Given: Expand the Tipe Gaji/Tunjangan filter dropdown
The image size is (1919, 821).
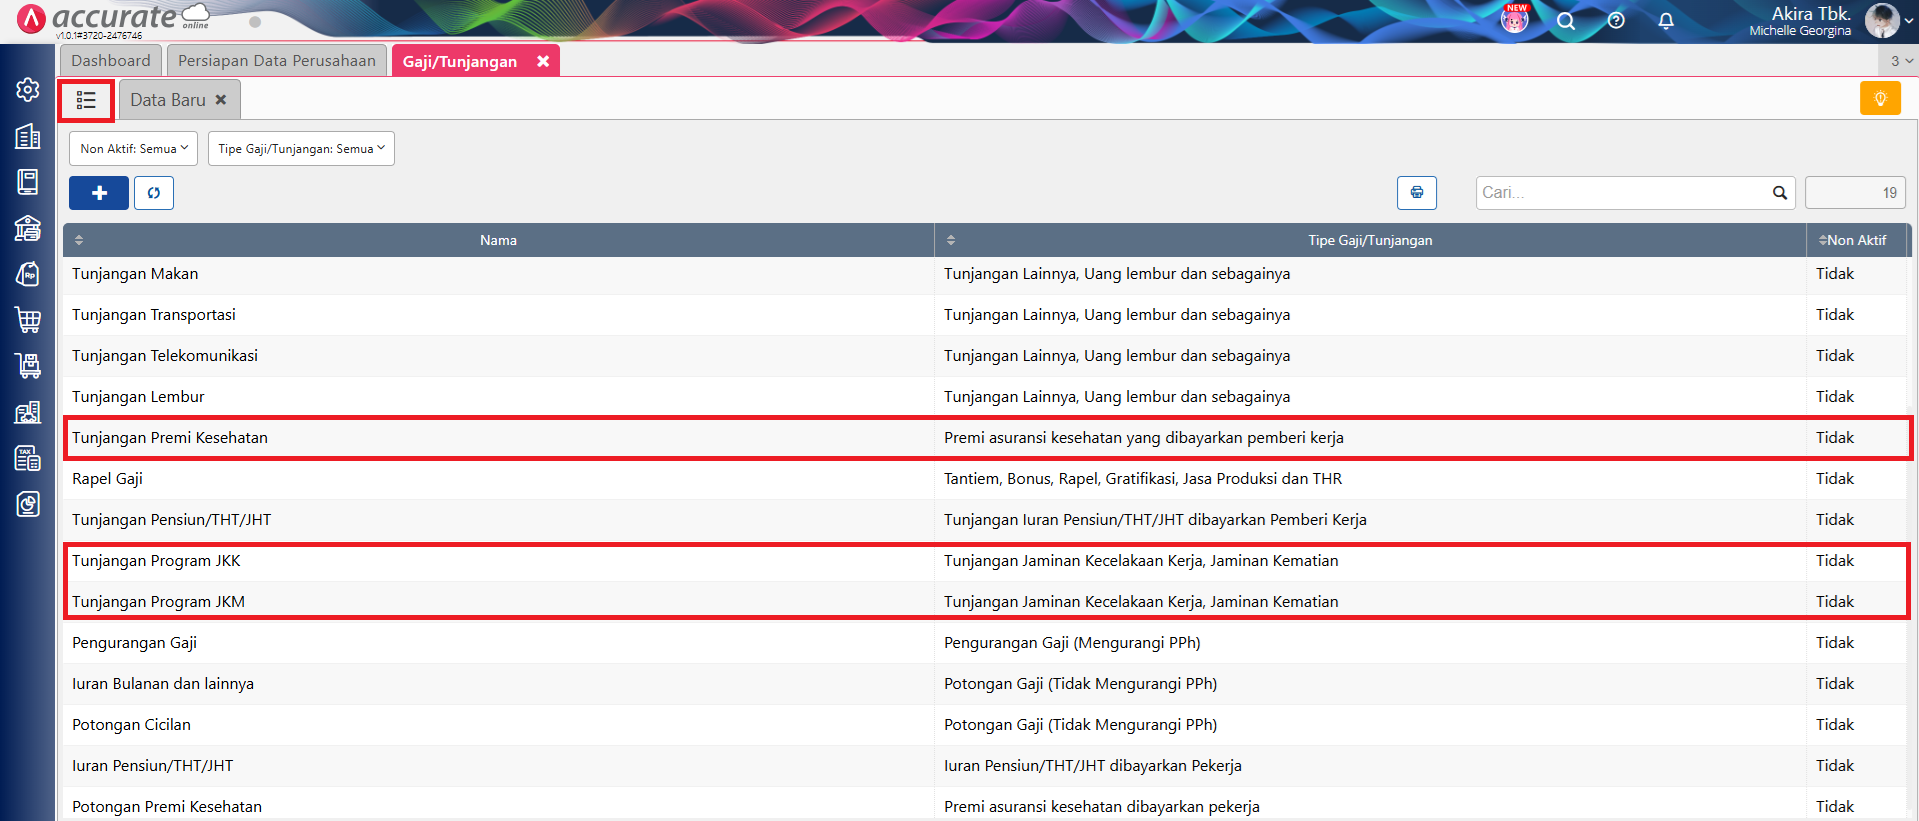Looking at the screenshot, I should 301,149.
